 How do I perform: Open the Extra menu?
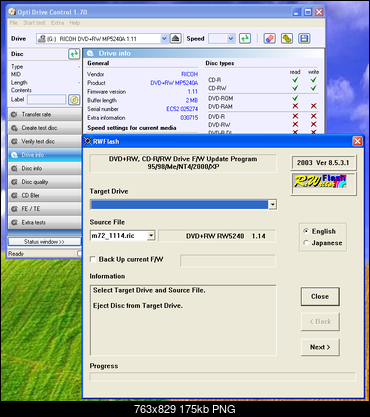57,23
